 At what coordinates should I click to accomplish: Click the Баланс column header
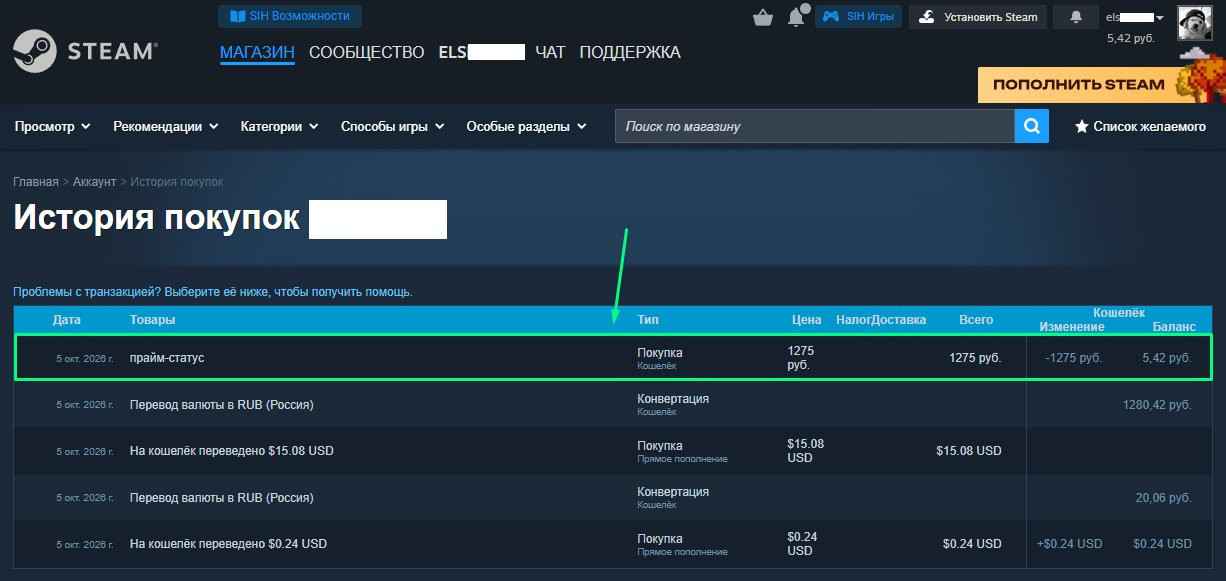click(x=1174, y=327)
